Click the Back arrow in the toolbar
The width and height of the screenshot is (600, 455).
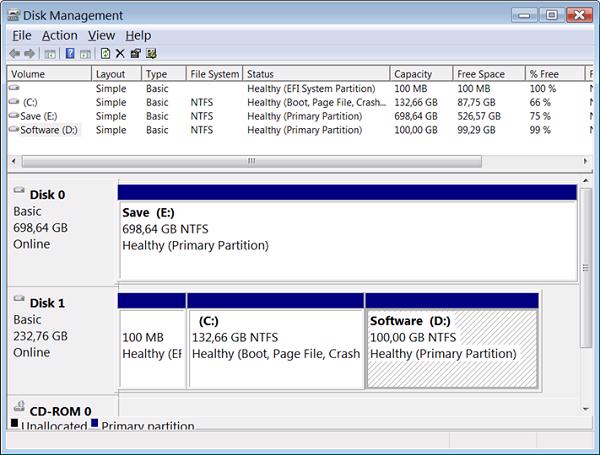[x=14, y=53]
